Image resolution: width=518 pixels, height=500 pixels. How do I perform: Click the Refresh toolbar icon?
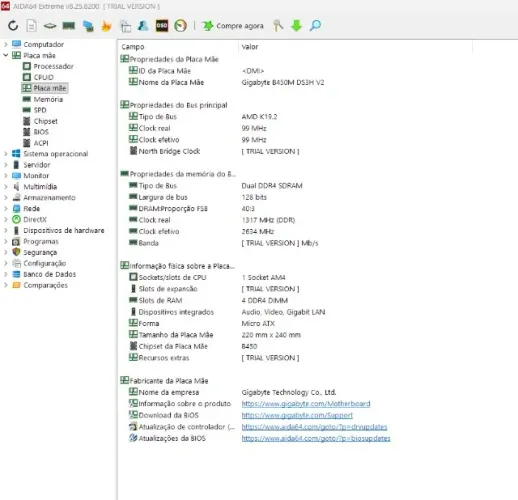click(13, 26)
